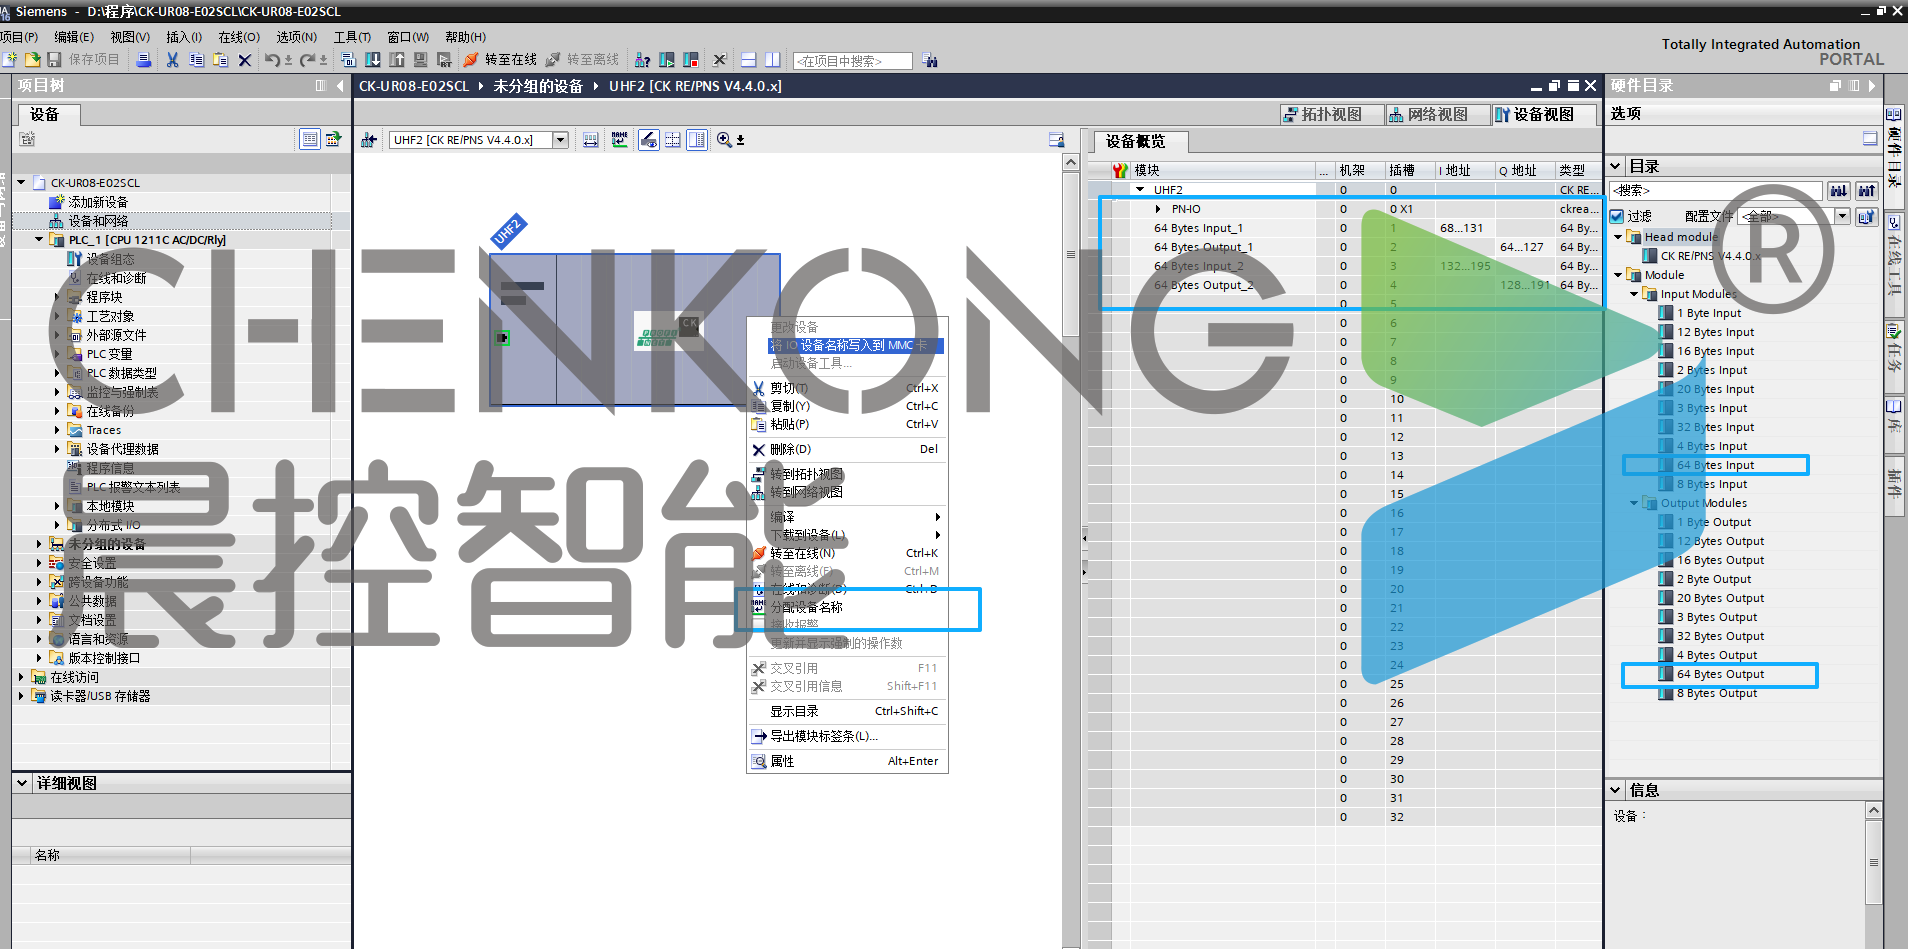Click the go to network view icon in editor toolbar
Screen dimensions: 1908x949
368,140
